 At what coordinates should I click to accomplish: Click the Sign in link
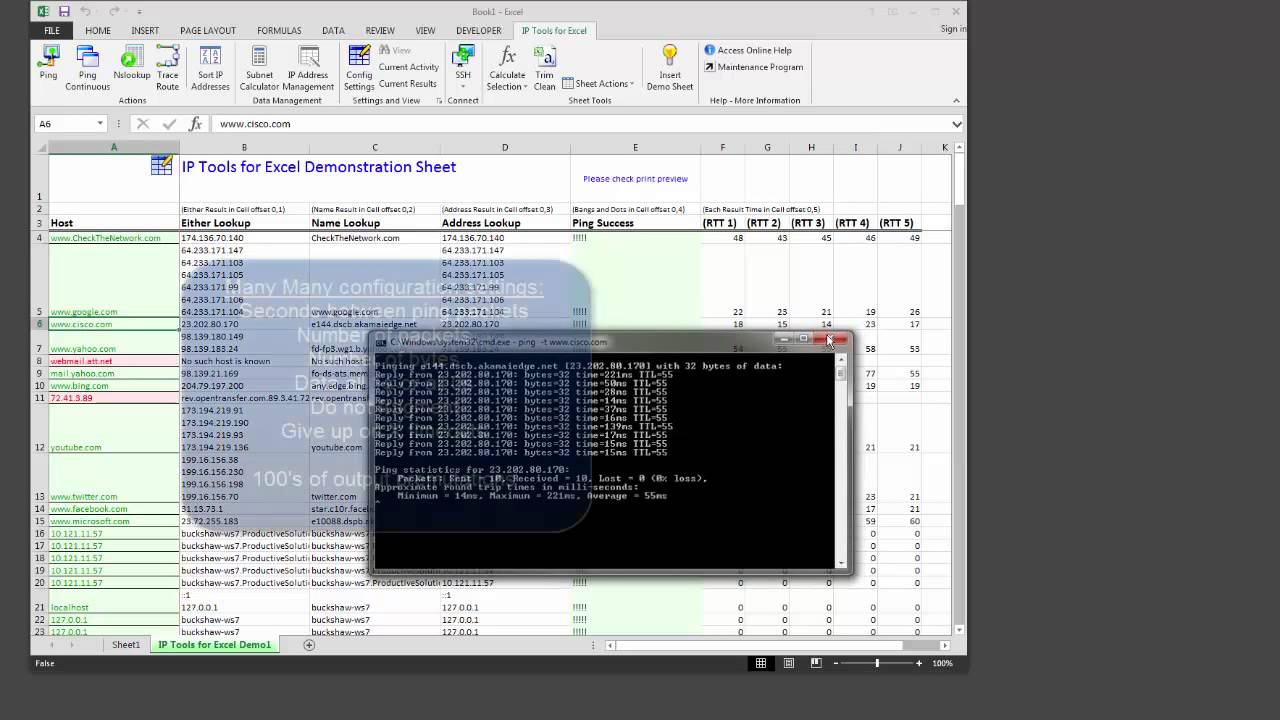(953, 29)
